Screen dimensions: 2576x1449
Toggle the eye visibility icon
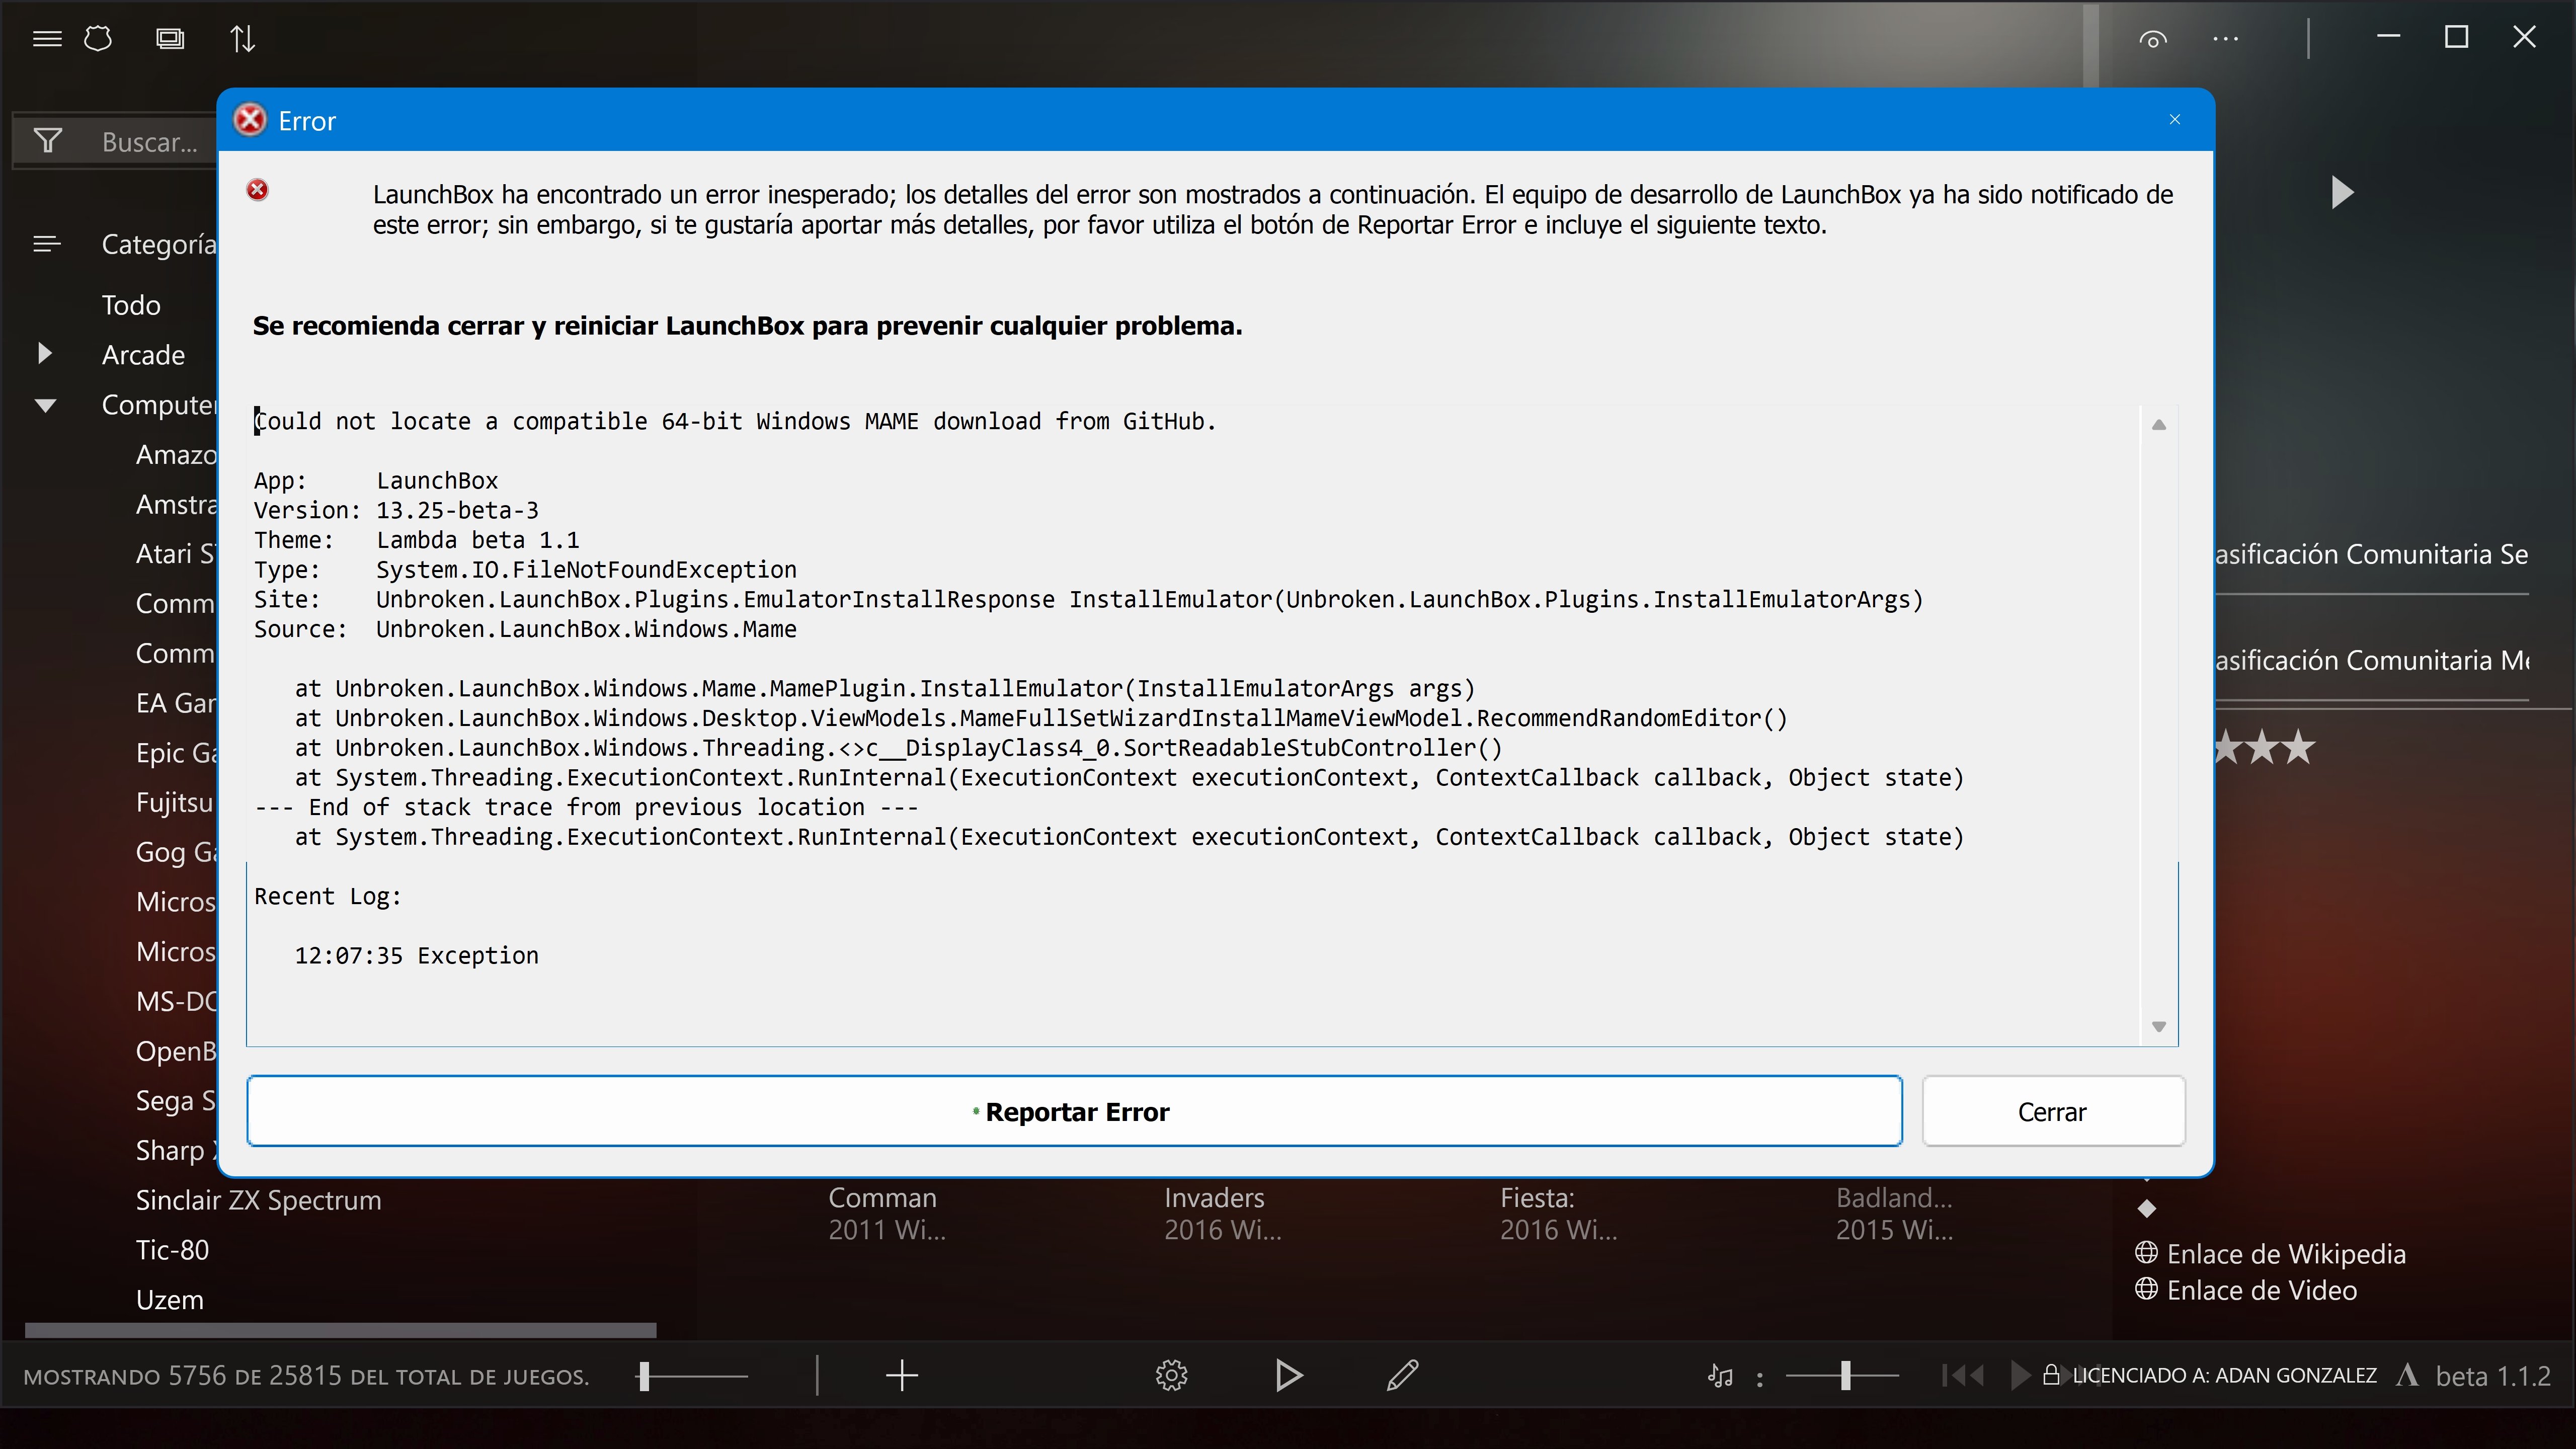(2153, 39)
